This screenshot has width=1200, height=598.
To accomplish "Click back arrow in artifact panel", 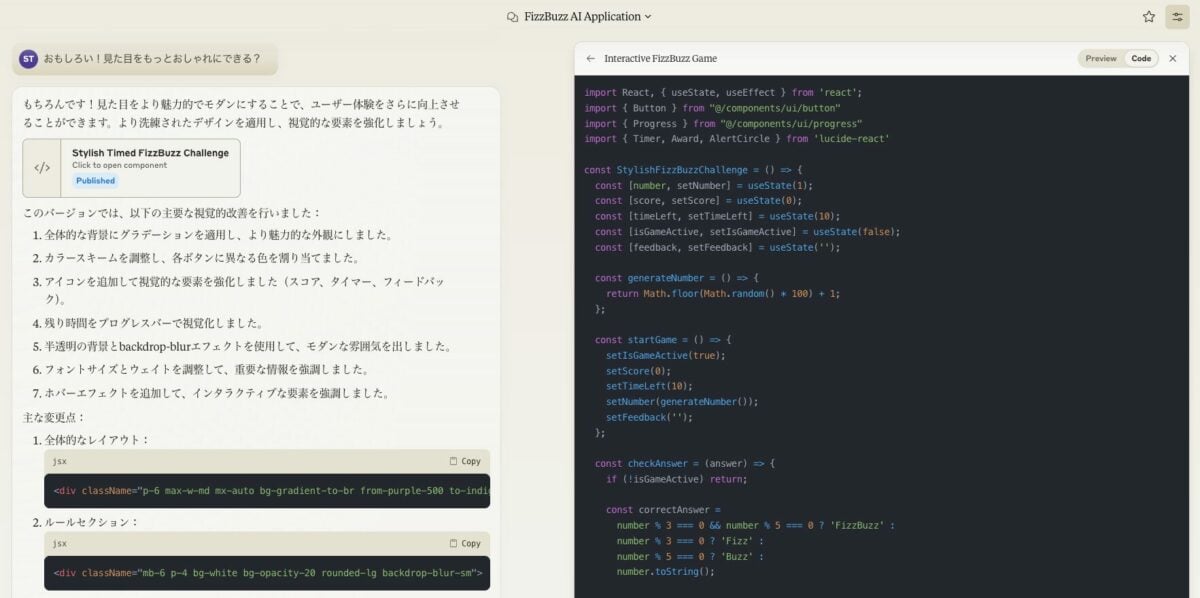I will 591,58.
